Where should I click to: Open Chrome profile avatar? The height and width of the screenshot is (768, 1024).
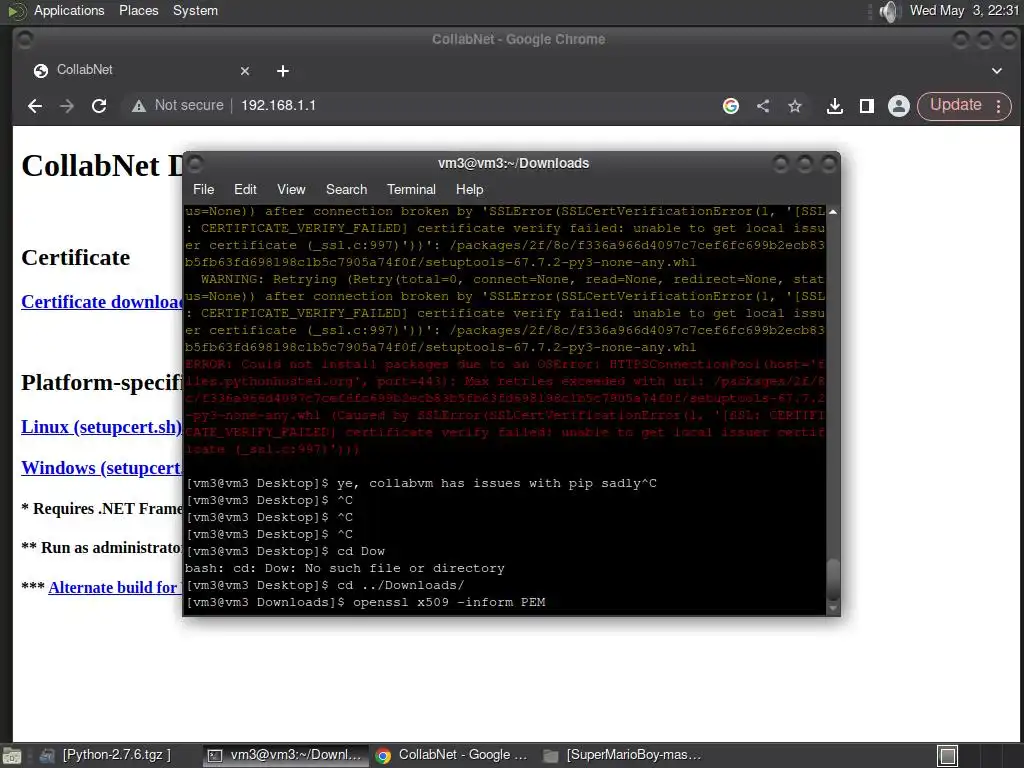tap(899, 106)
